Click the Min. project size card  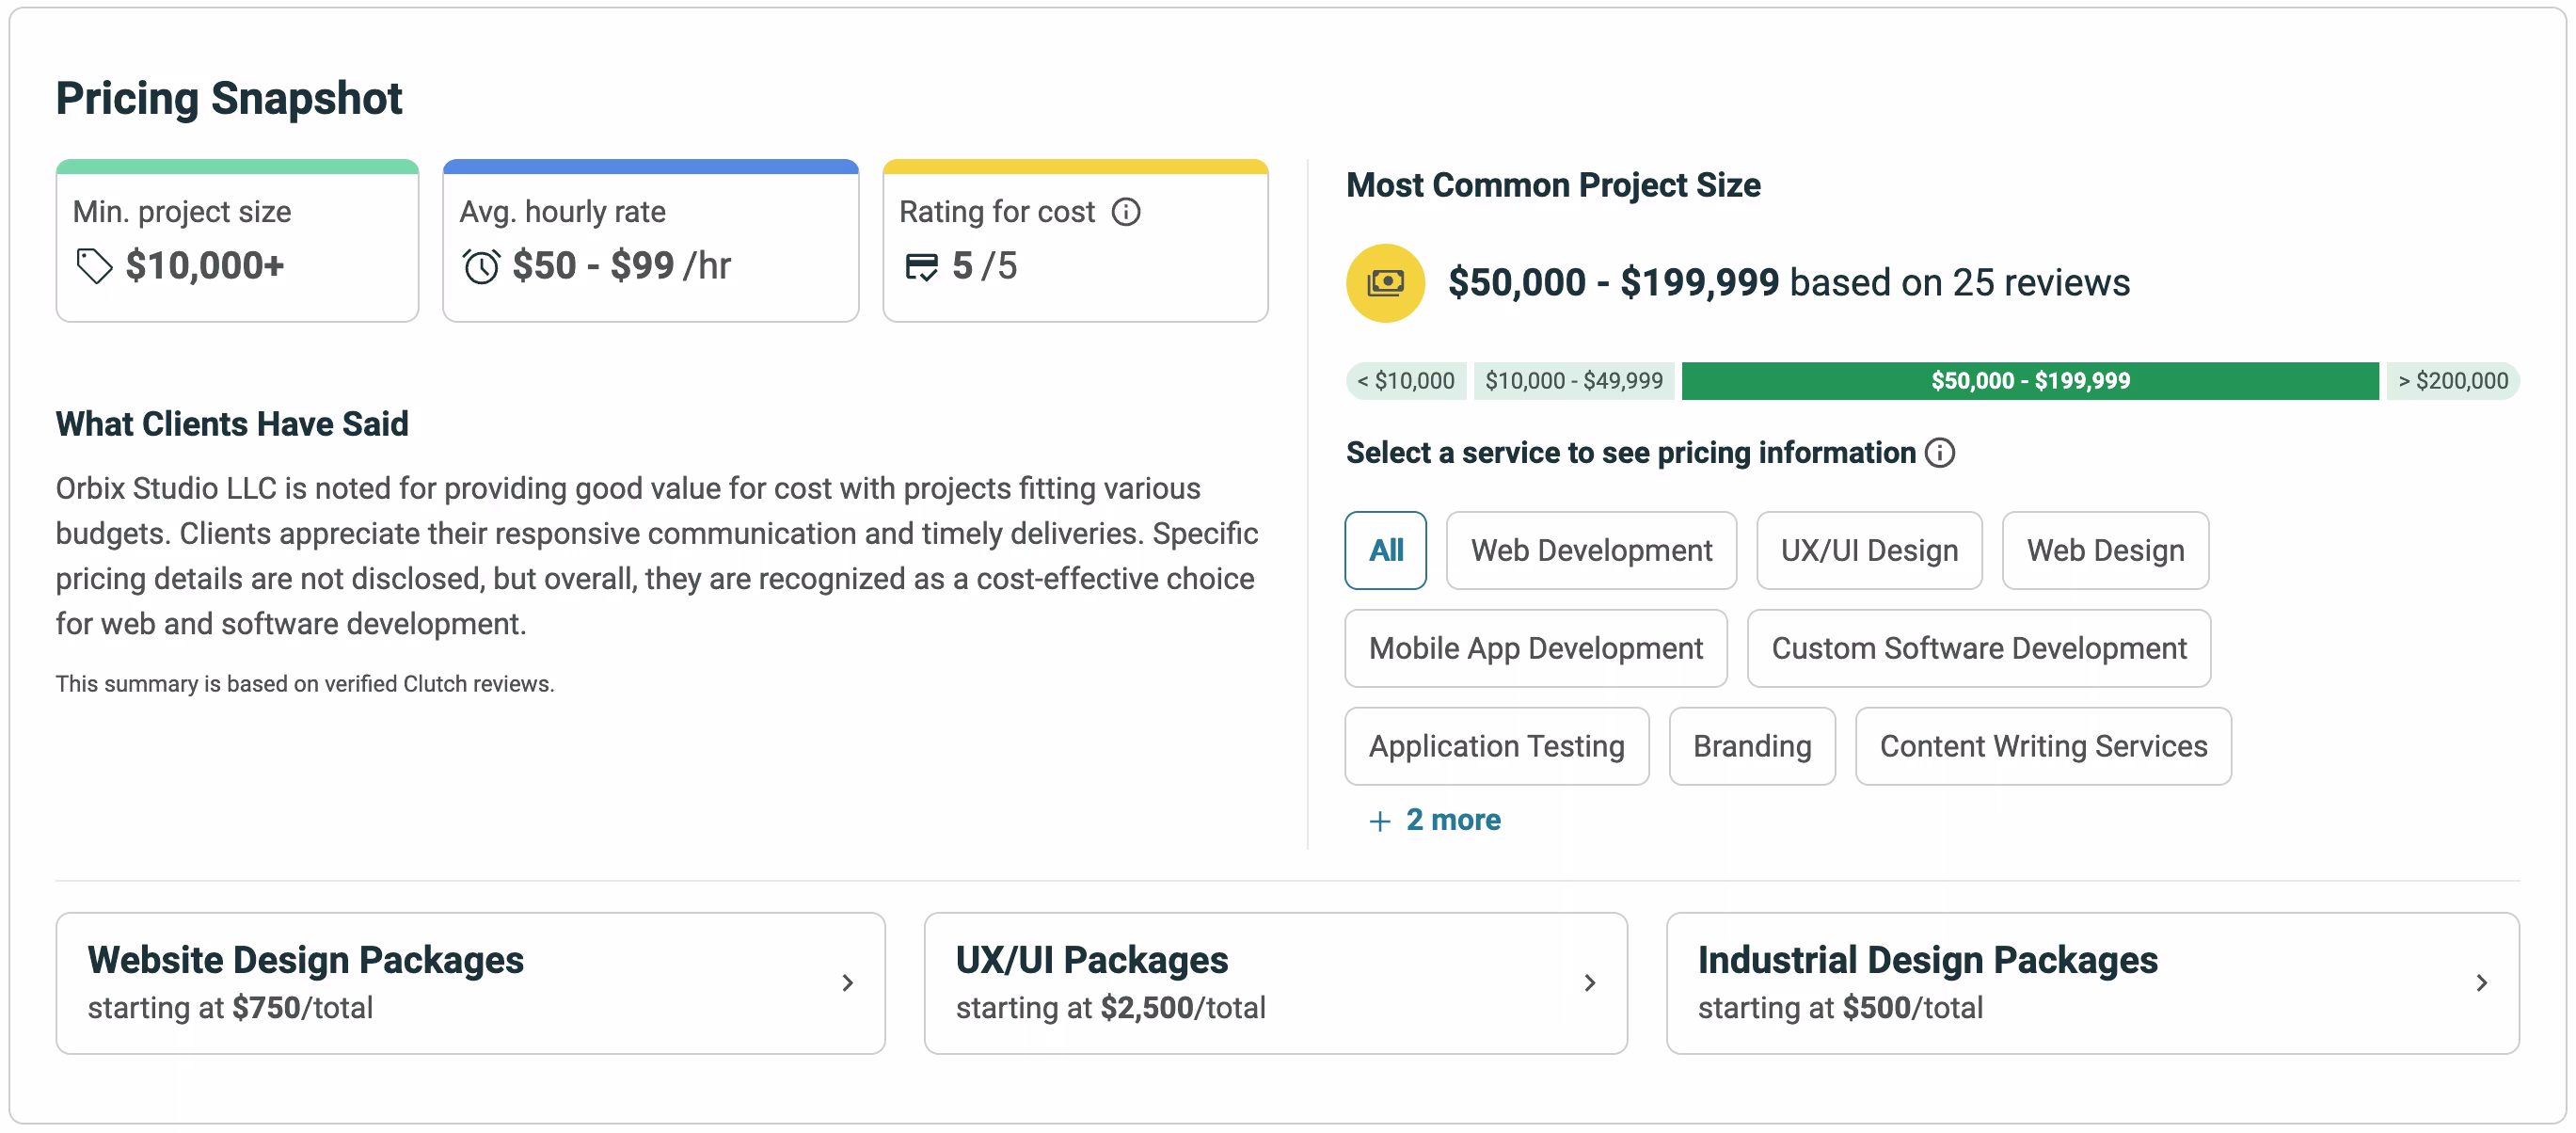[x=238, y=241]
